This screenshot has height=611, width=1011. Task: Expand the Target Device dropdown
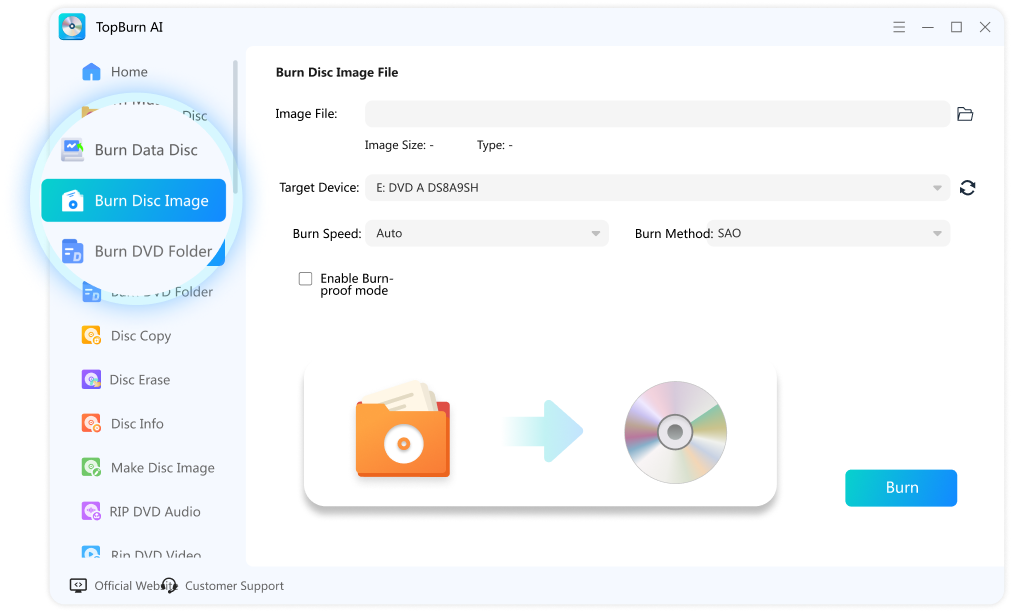(x=937, y=188)
